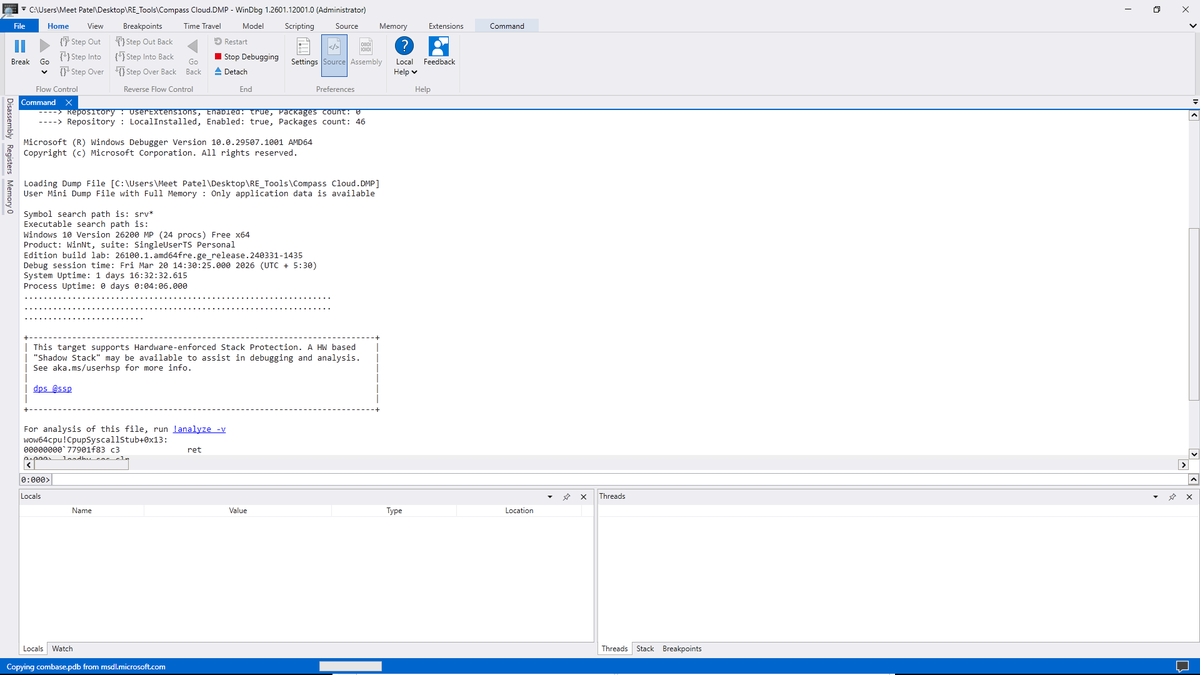Screen dimensions: 1200x675
Task: Stop Debugging via red square button
Action: pos(246,57)
